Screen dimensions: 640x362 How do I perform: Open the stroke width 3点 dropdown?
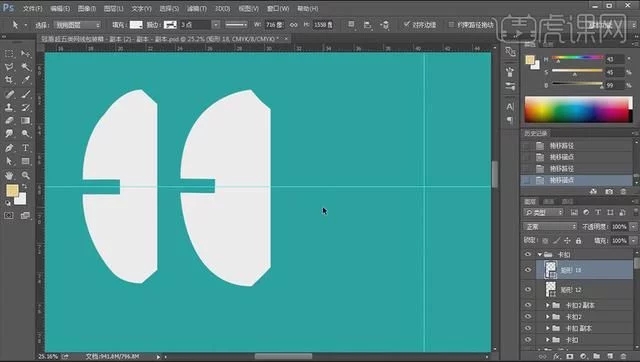[216, 25]
